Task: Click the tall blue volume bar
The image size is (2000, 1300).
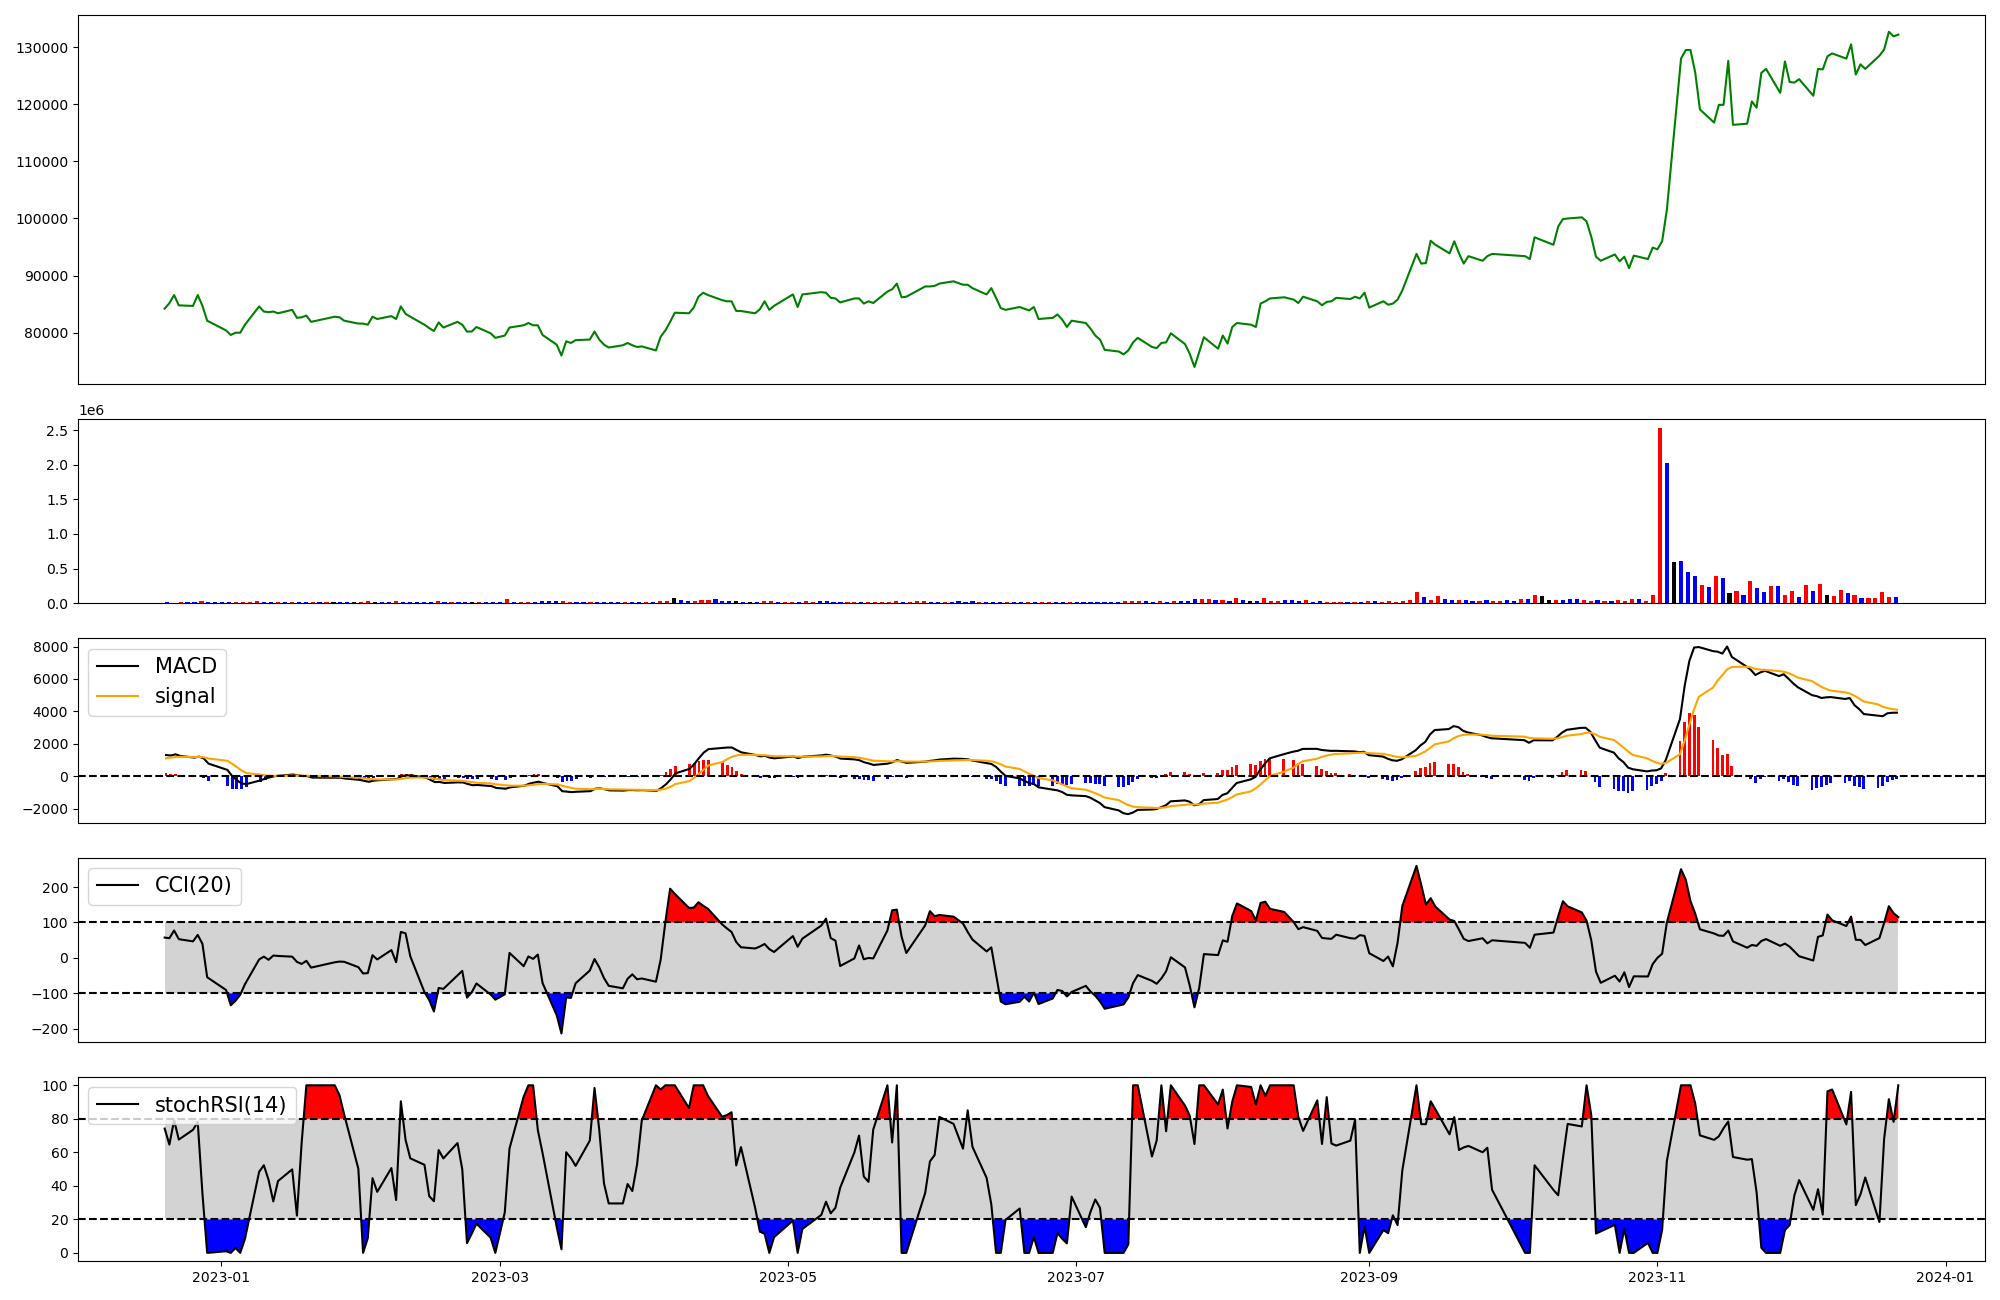Action: [1667, 533]
